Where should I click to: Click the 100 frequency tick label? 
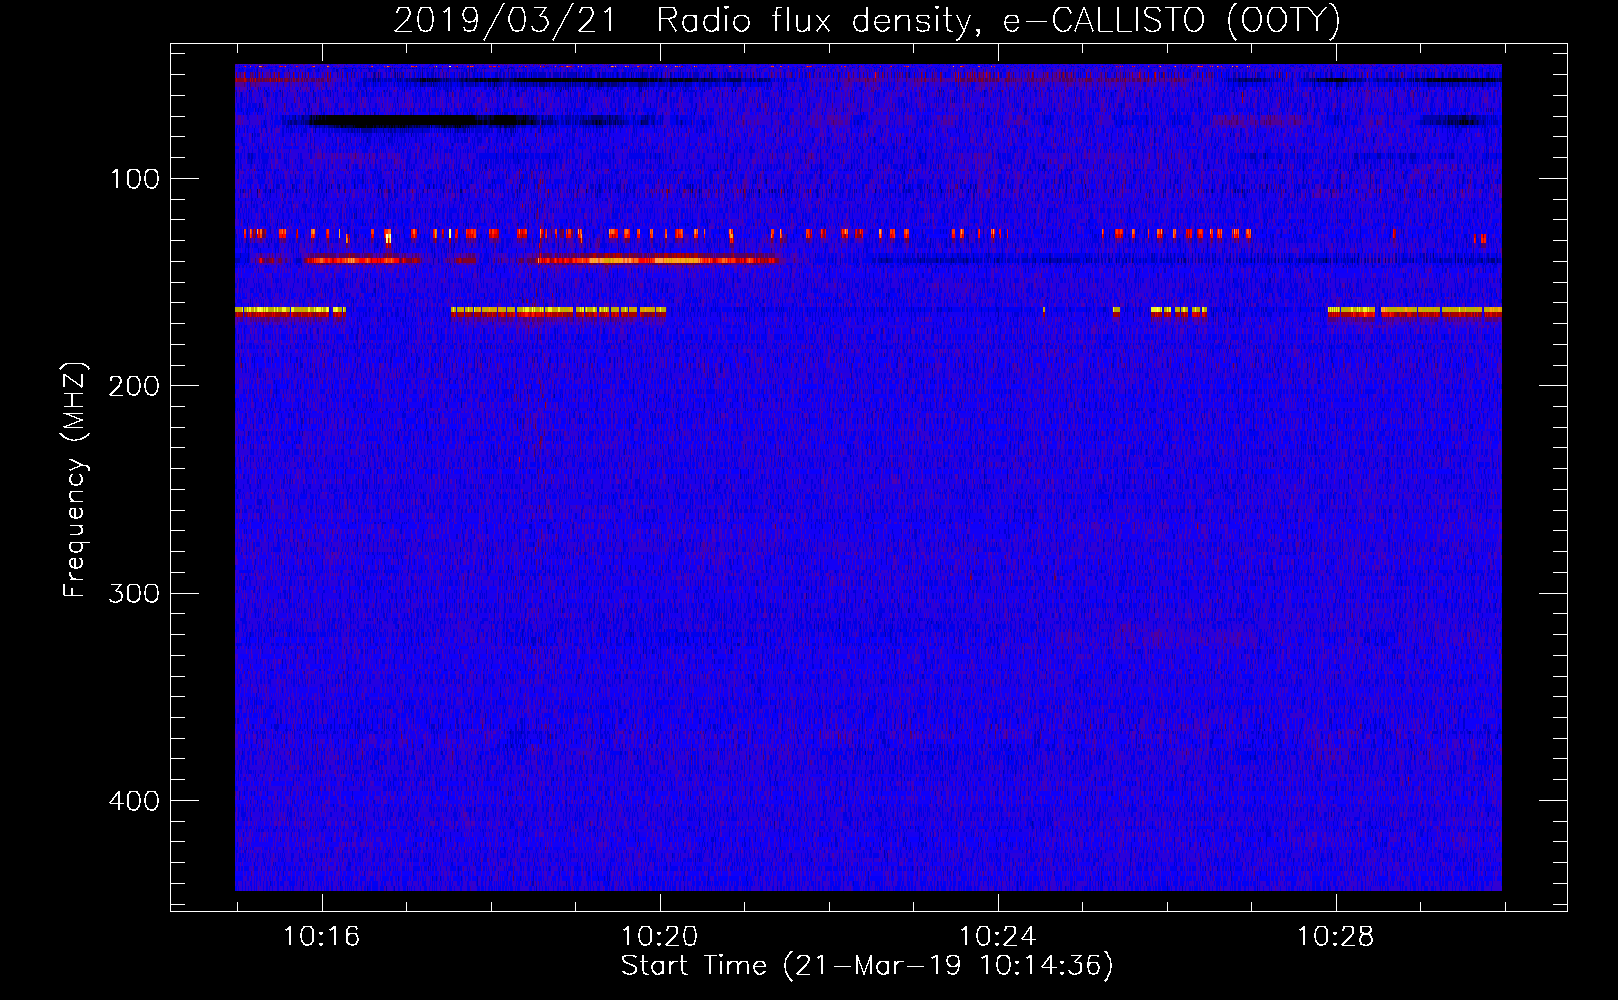pyautogui.click(x=135, y=179)
